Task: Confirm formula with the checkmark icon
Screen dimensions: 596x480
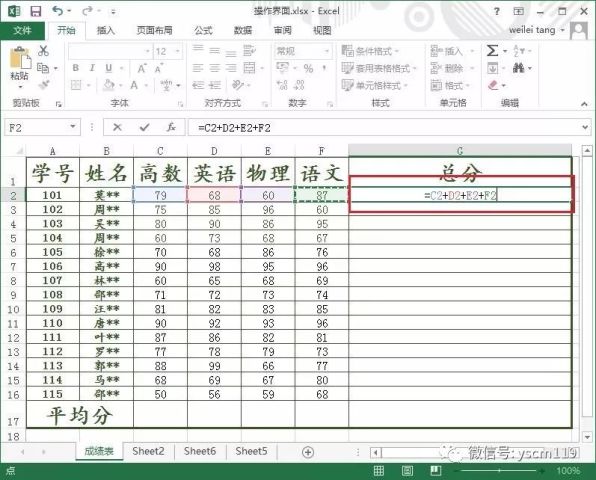Action: pos(144,127)
